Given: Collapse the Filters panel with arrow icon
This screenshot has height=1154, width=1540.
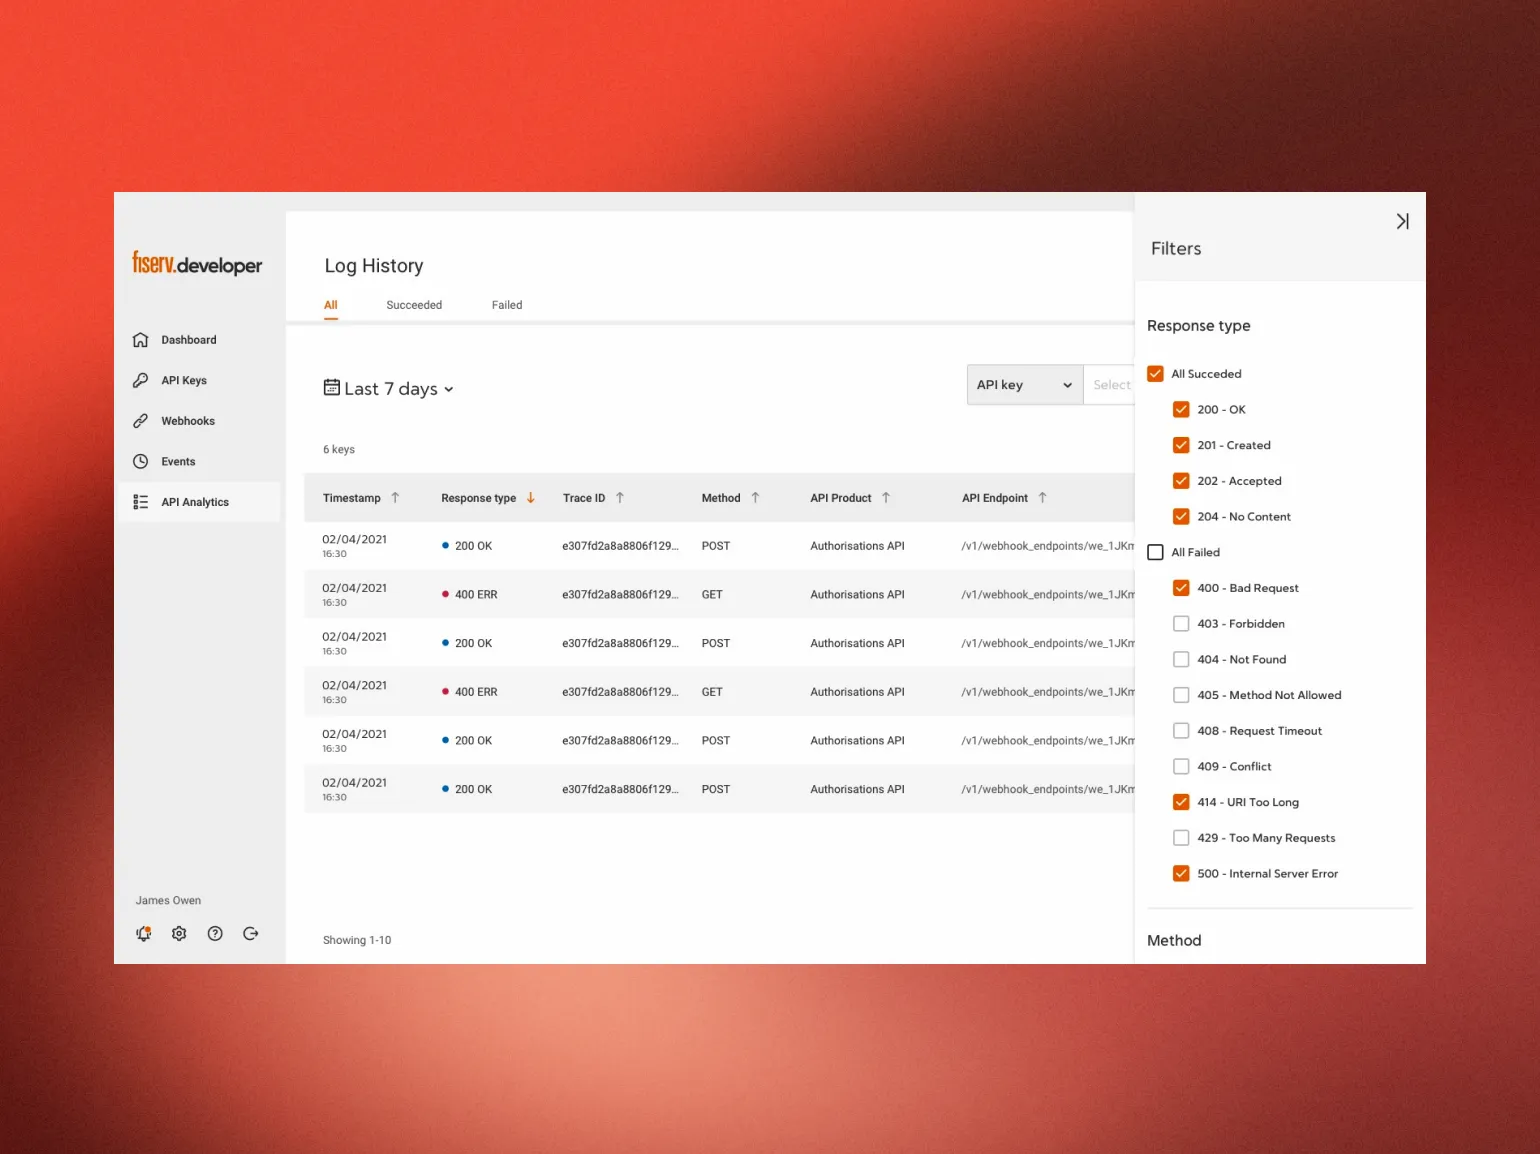Looking at the screenshot, I should point(1403,221).
